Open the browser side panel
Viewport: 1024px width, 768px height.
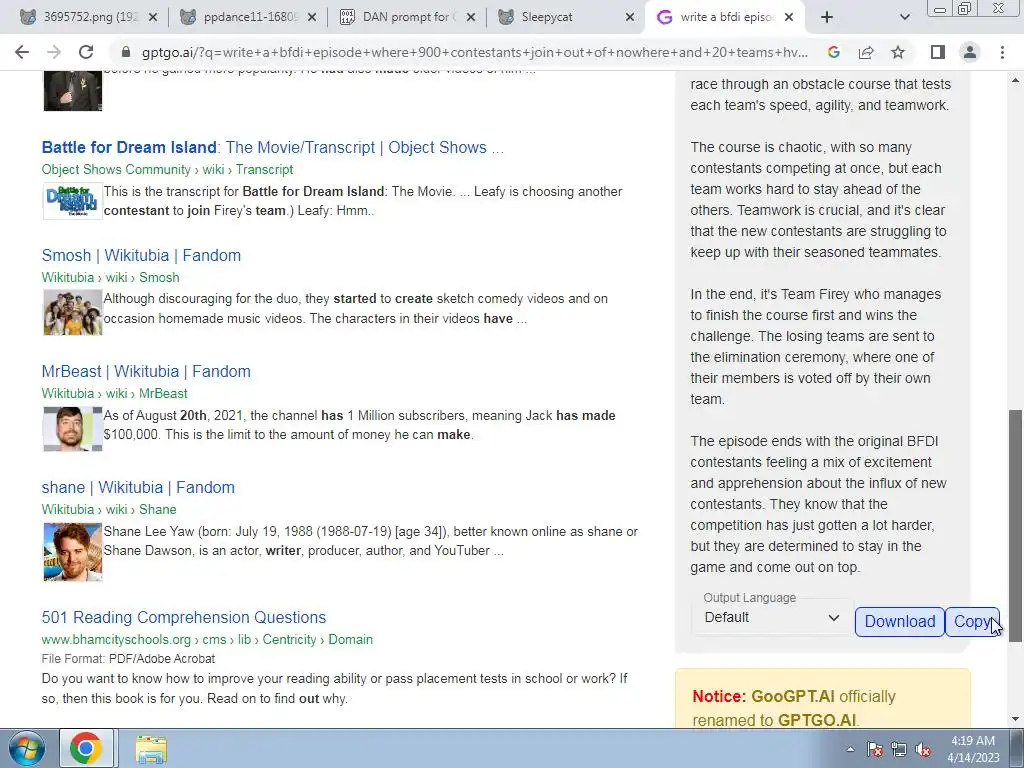click(938, 52)
